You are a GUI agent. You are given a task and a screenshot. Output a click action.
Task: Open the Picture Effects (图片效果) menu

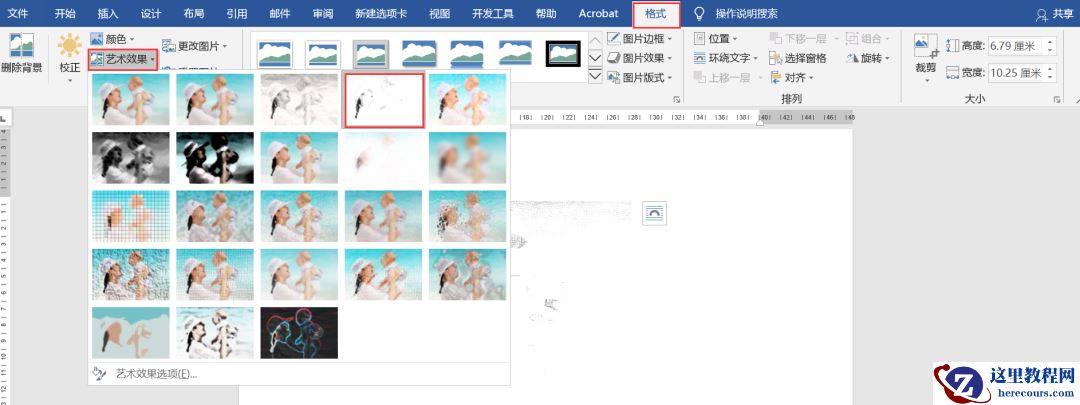tap(640, 58)
